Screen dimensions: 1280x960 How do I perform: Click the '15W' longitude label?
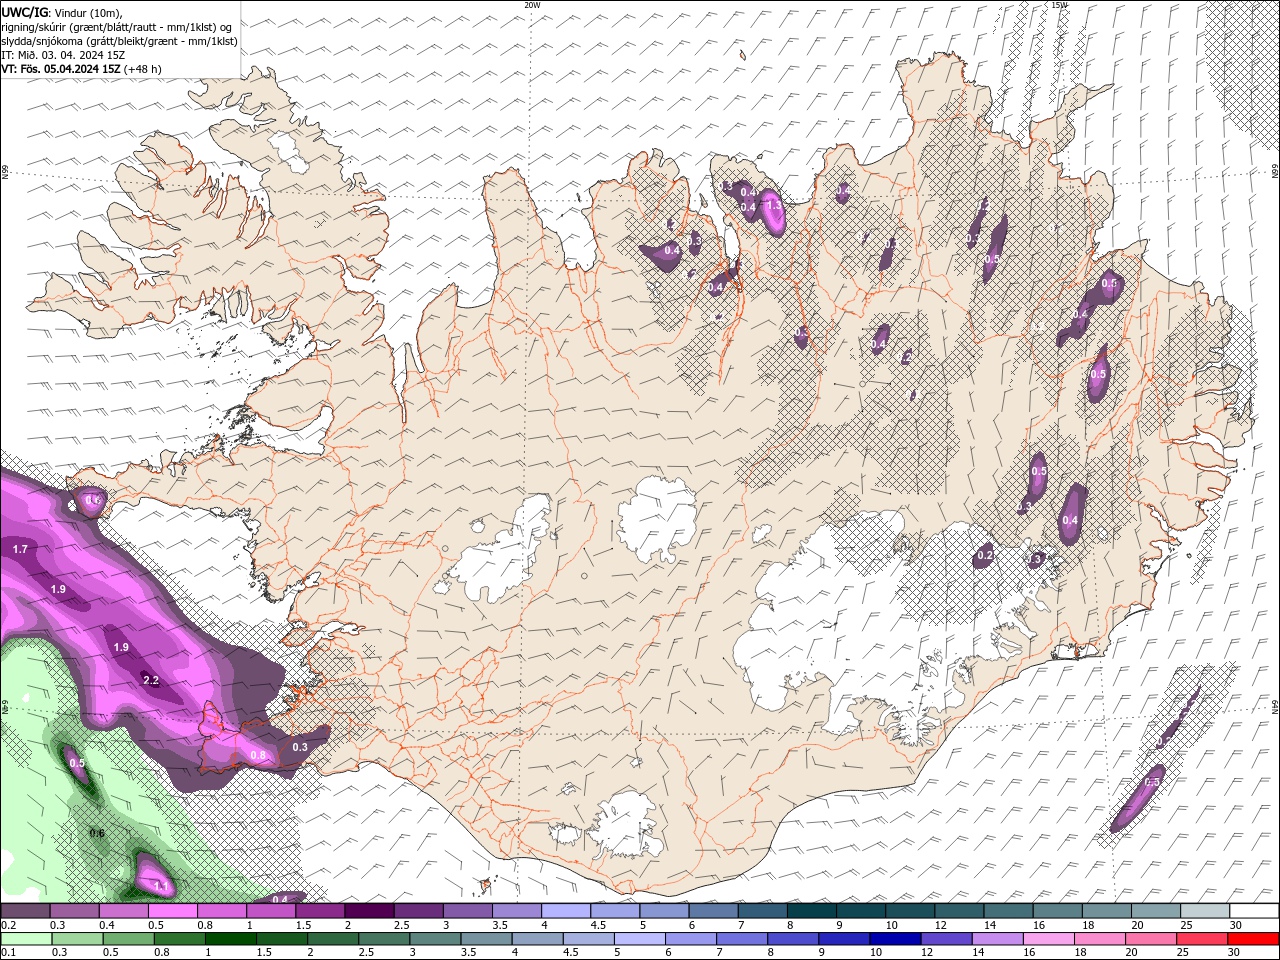tap(1059, 5)
